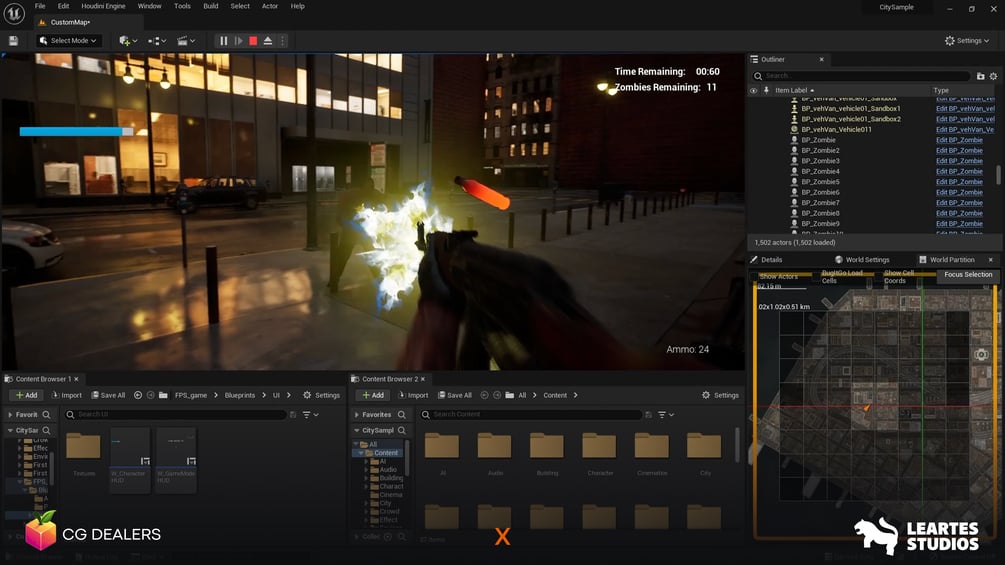Image resolution: width=1005 pixels, height=565 pixels.
Task: Open Content Browser 2 Settings
Action: point(720,395)
